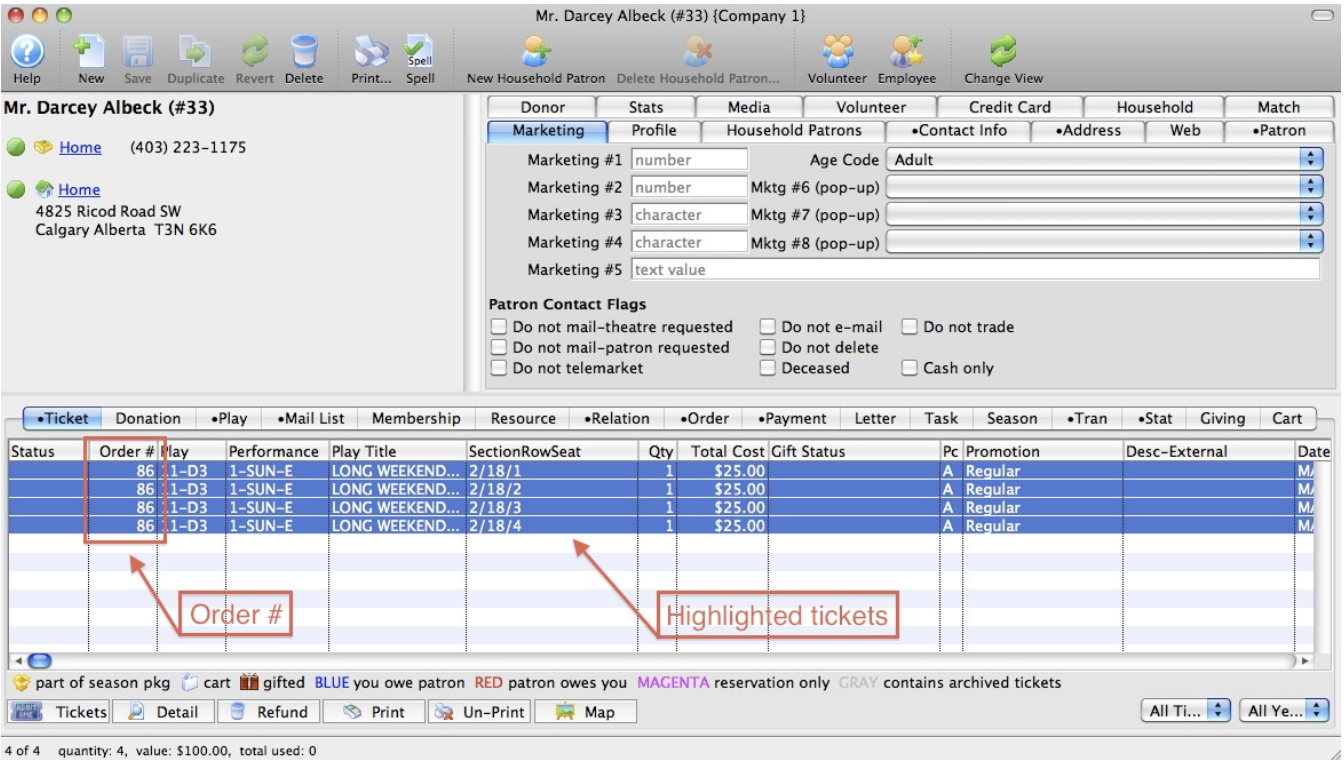The image size is (1344, 760).
Task: Switch to the Credit Card tab
Action: coord(1010,107)
